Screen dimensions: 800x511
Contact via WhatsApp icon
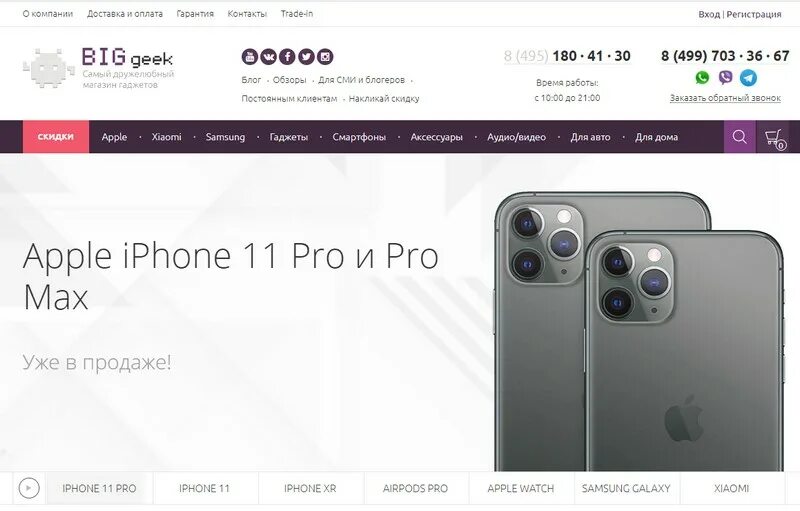pos(703,78)
